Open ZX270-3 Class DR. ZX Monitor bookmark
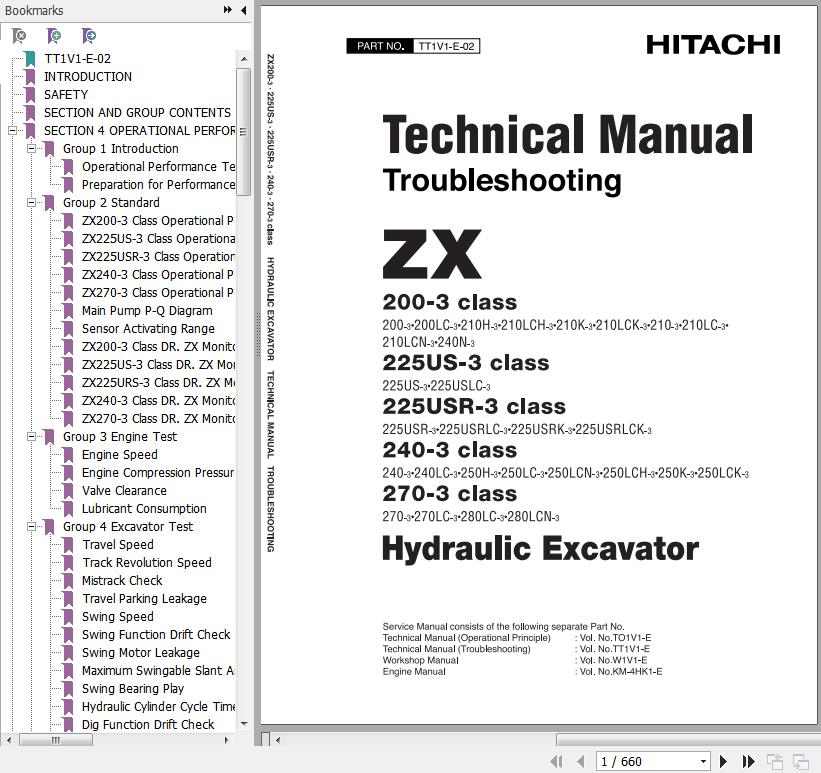This screenshot has width=821, height=773. tap(158, 418)
